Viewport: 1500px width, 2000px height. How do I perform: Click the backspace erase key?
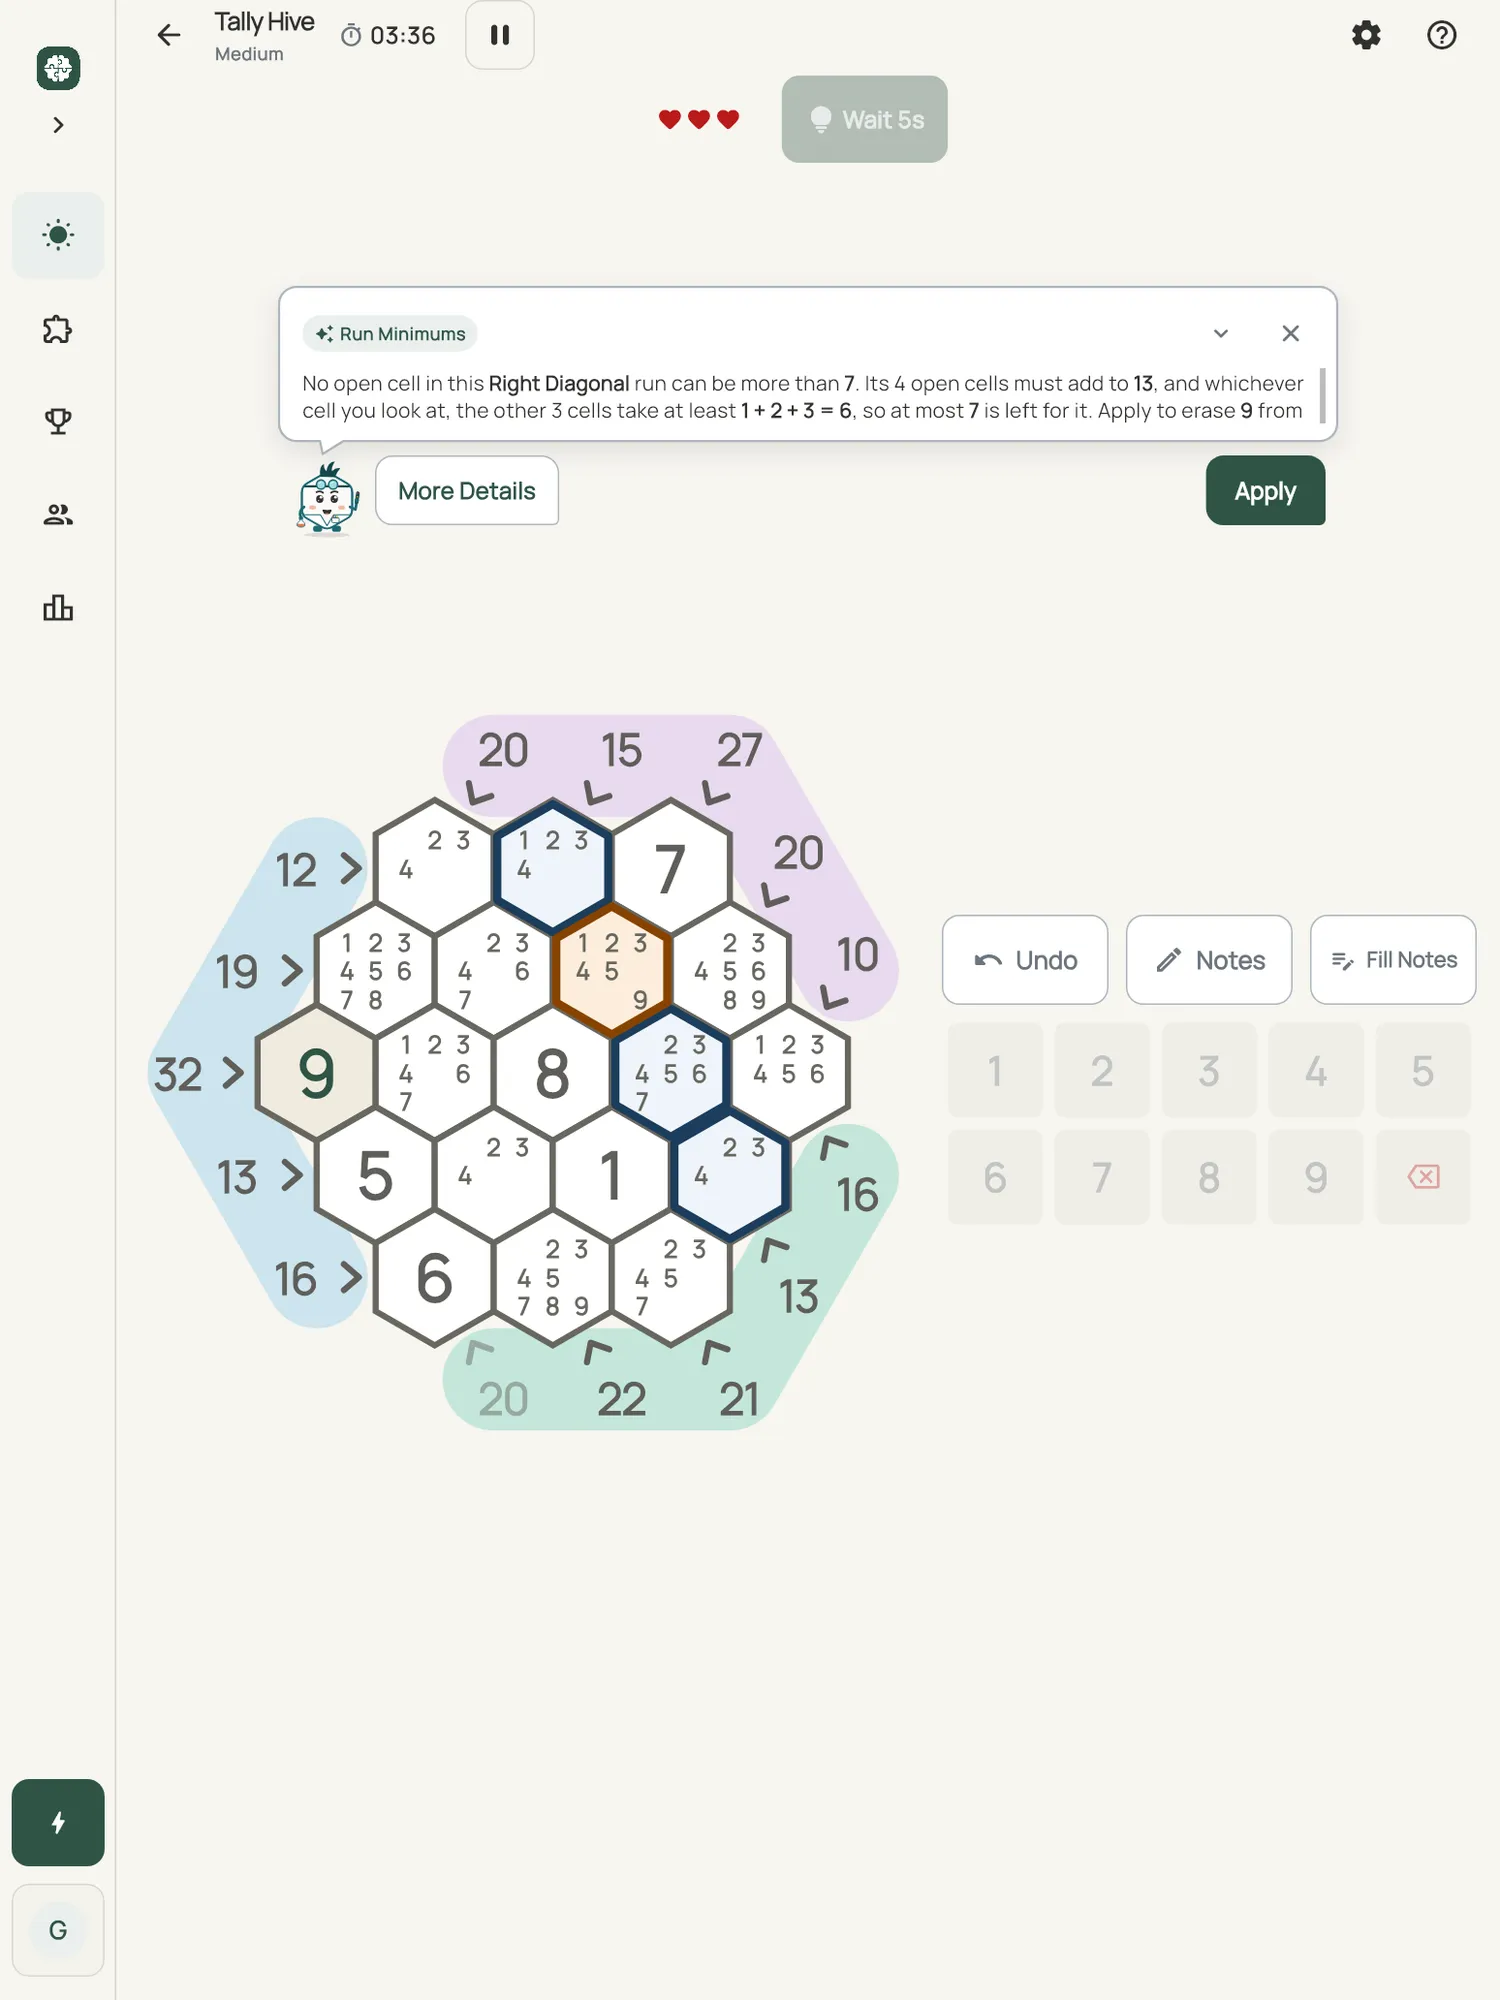1423,1178
